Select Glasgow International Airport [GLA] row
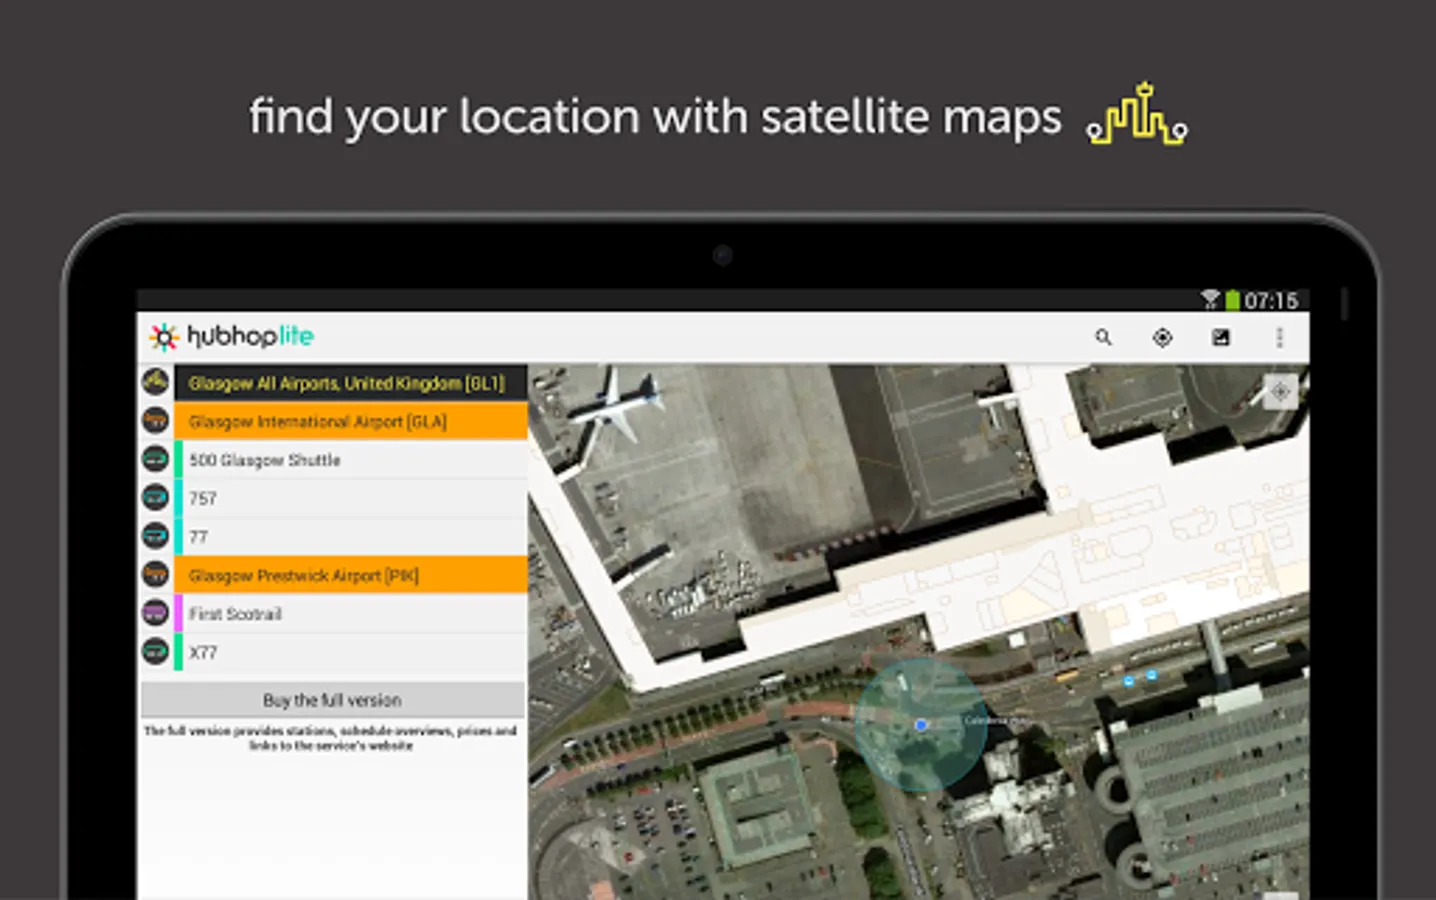The image size is (1436, 900). tap(351, 422)
